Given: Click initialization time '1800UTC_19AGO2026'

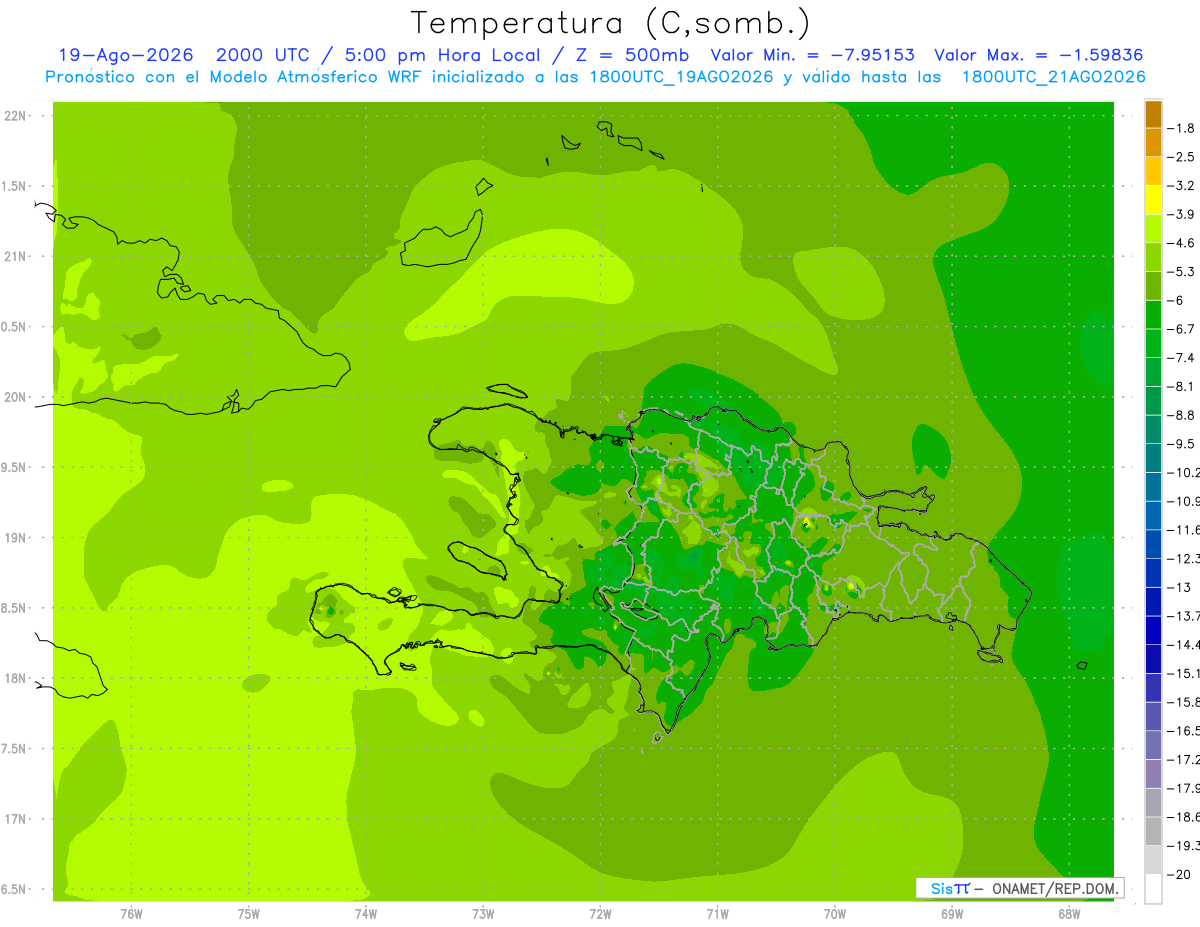Looking at the screenshot, I should pos(683,77).
